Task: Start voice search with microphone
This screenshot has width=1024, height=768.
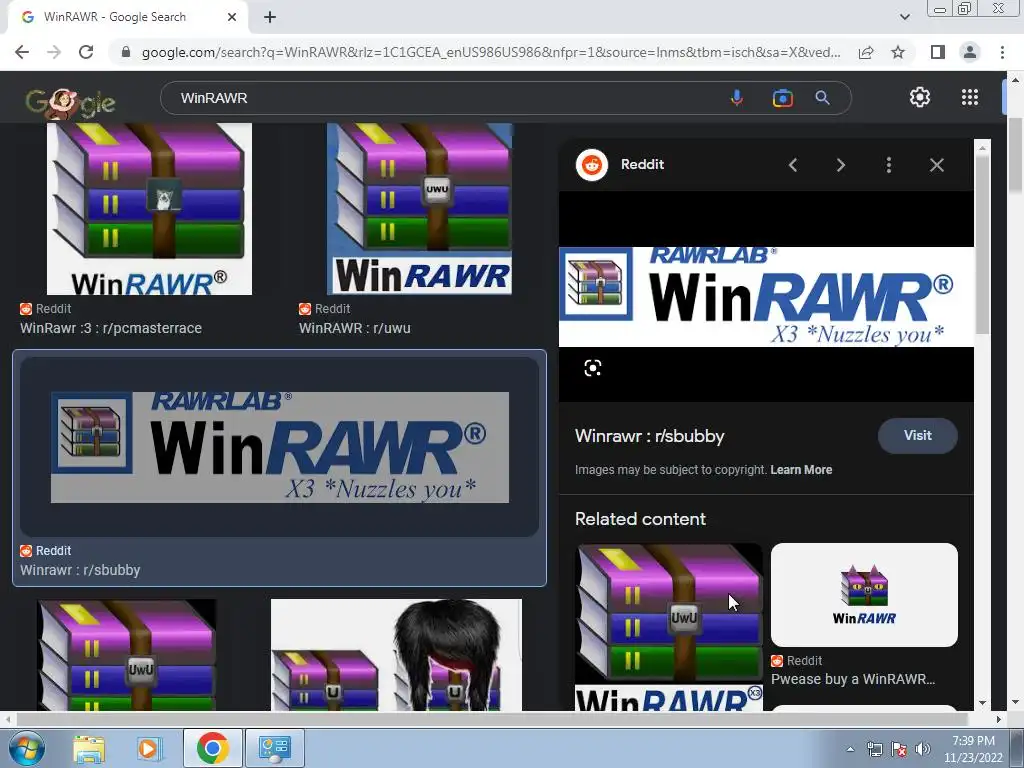Action: click(x=737, y=98)
